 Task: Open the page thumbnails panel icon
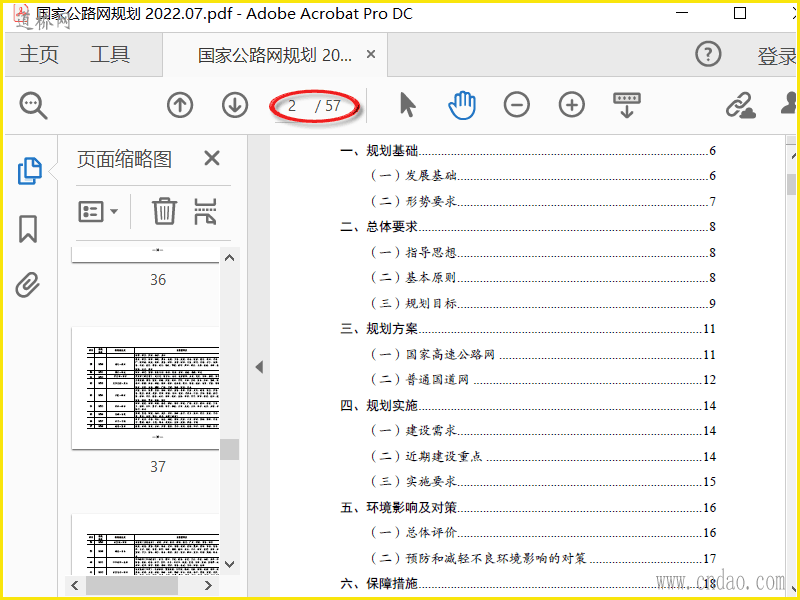(30, 171)
